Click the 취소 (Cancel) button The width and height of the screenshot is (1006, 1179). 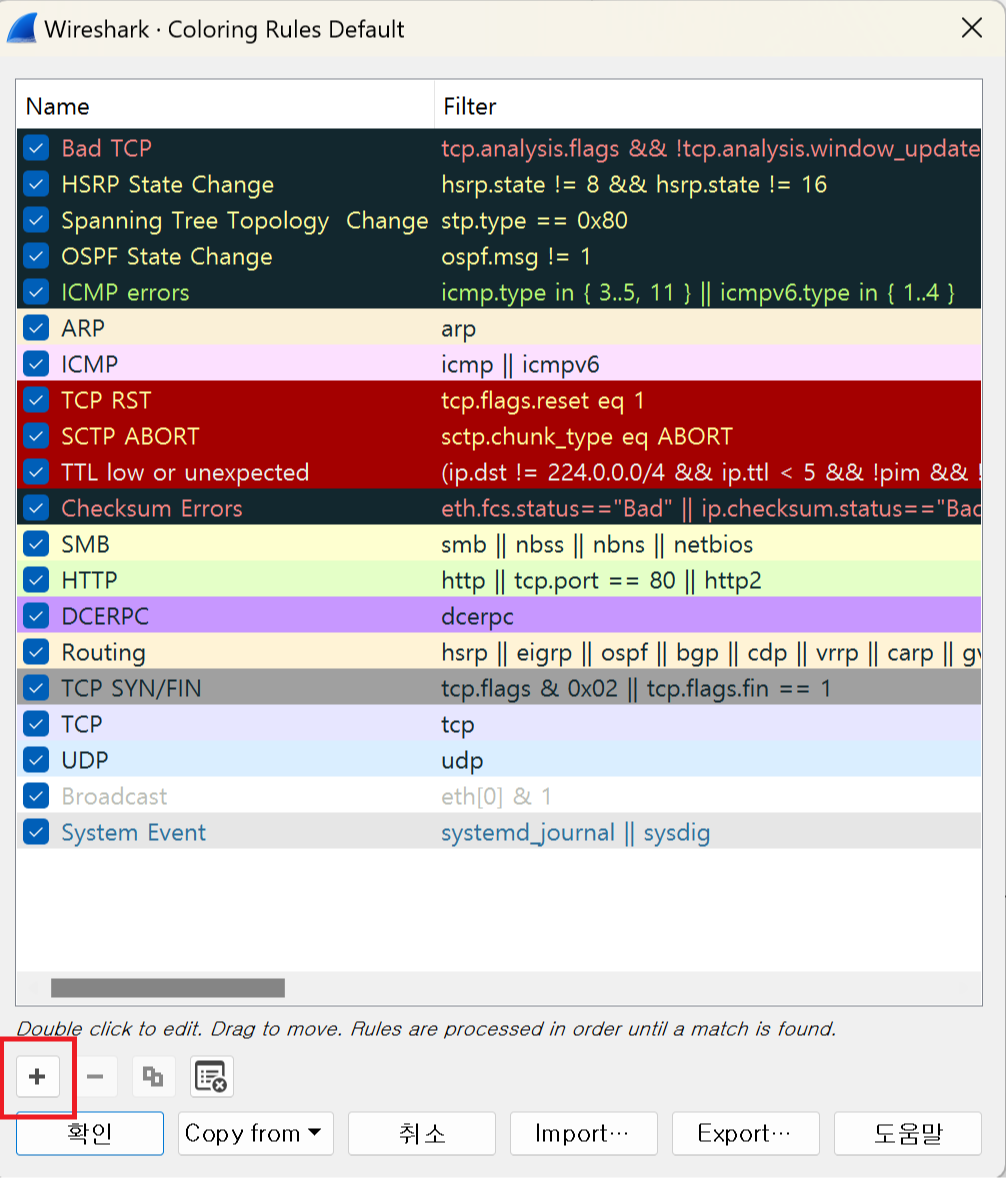(x=422, y=1133)
